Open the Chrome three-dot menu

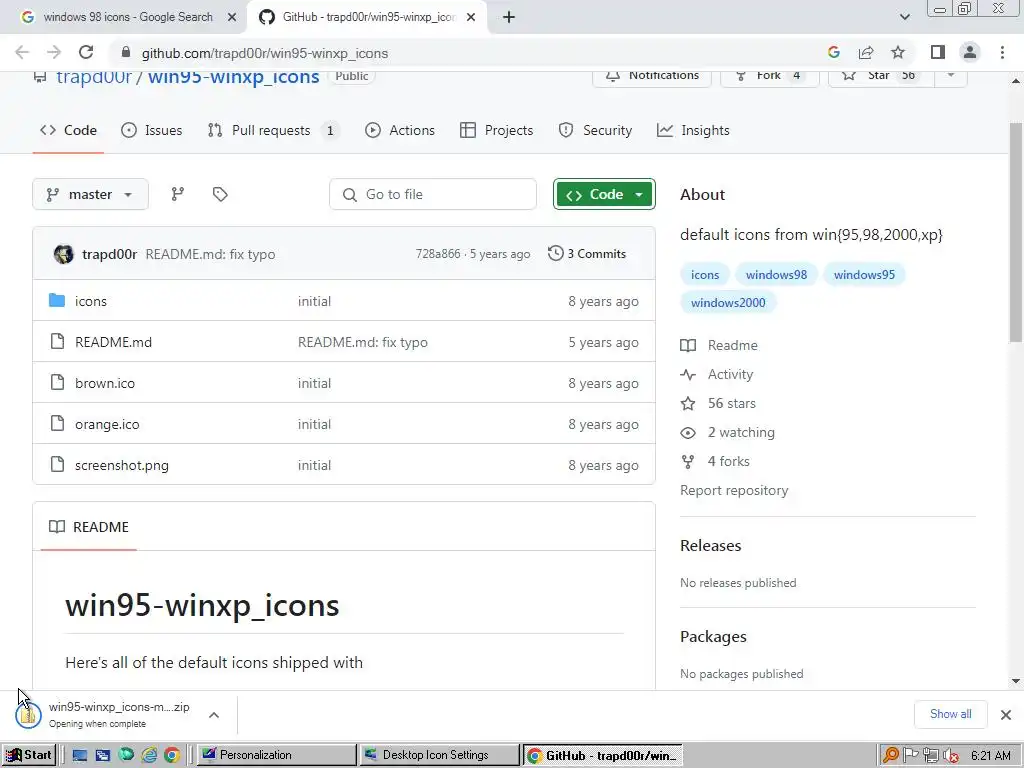1002,52
